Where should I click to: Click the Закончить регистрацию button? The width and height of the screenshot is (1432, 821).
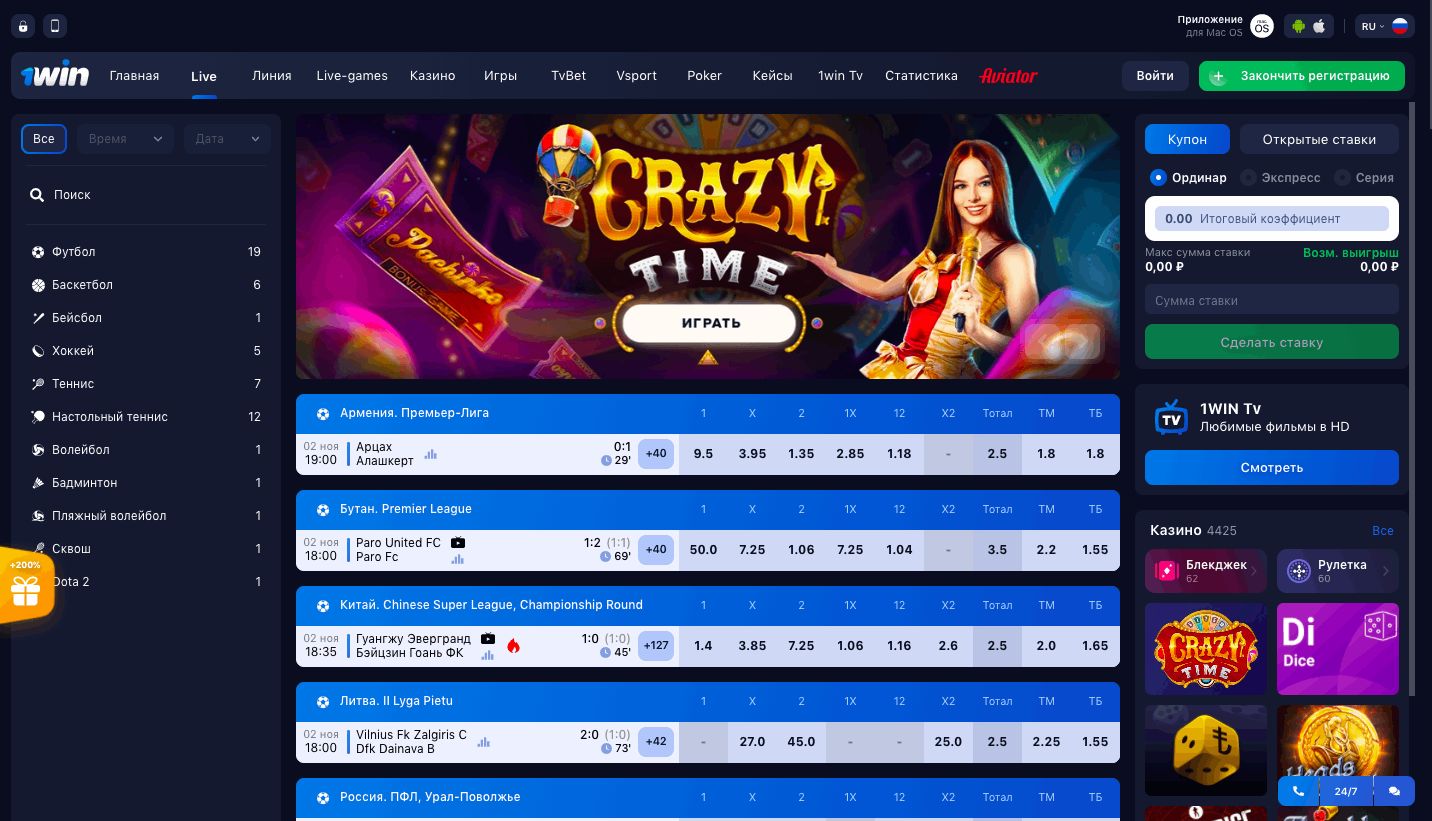click(1302, 76)
